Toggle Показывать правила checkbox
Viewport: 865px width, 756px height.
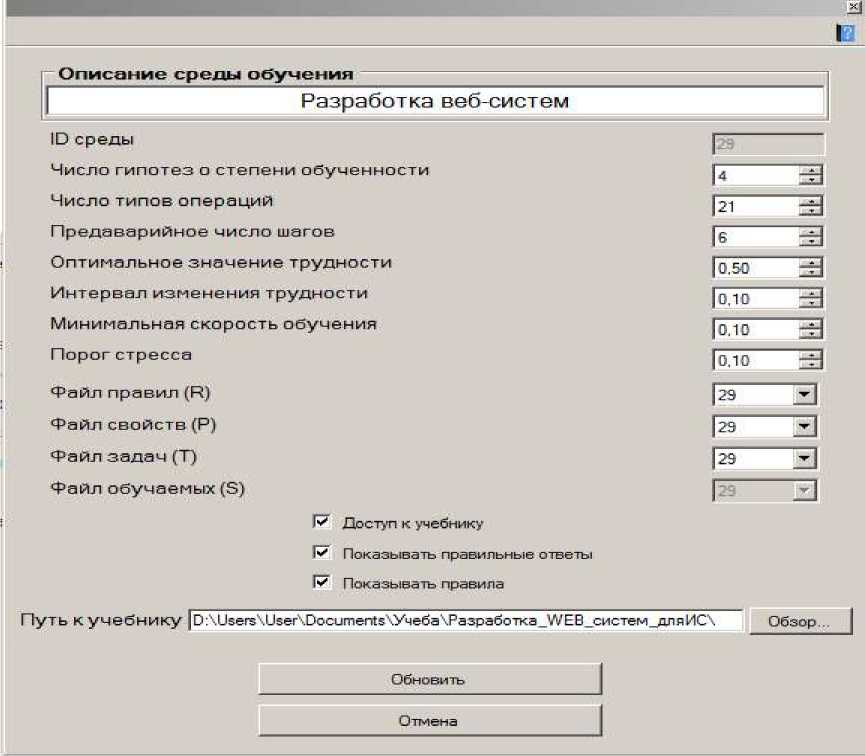pyautogui.click(x=321, y=582)
